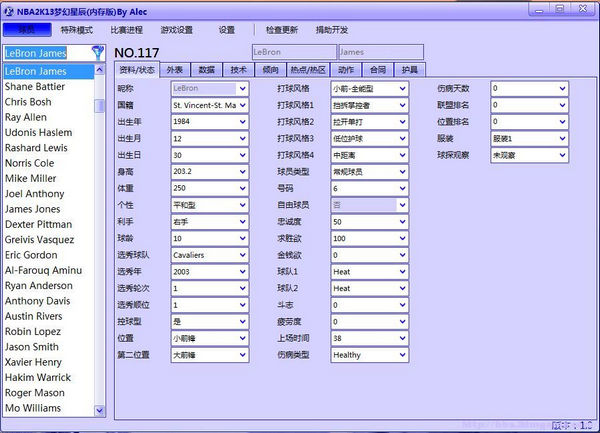The image size is (600, 433).
Task: Select Norris Cole in player list
Action: click(48, 163)
